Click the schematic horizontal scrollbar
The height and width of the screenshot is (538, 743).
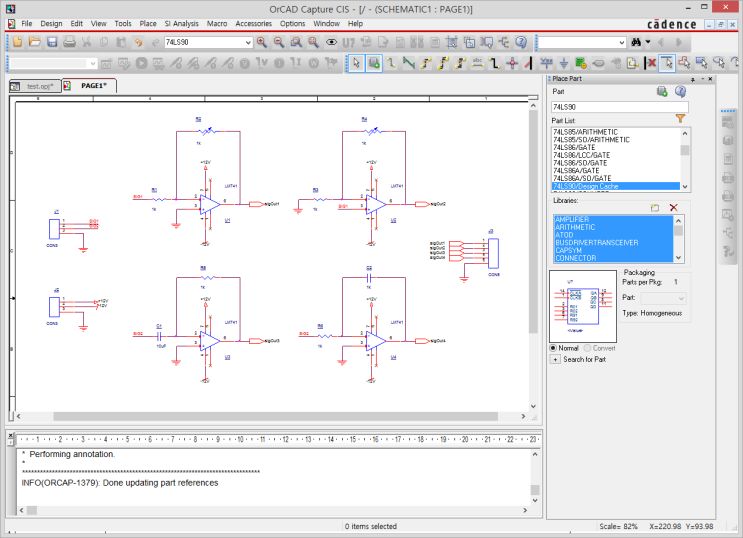pos(275,416)
